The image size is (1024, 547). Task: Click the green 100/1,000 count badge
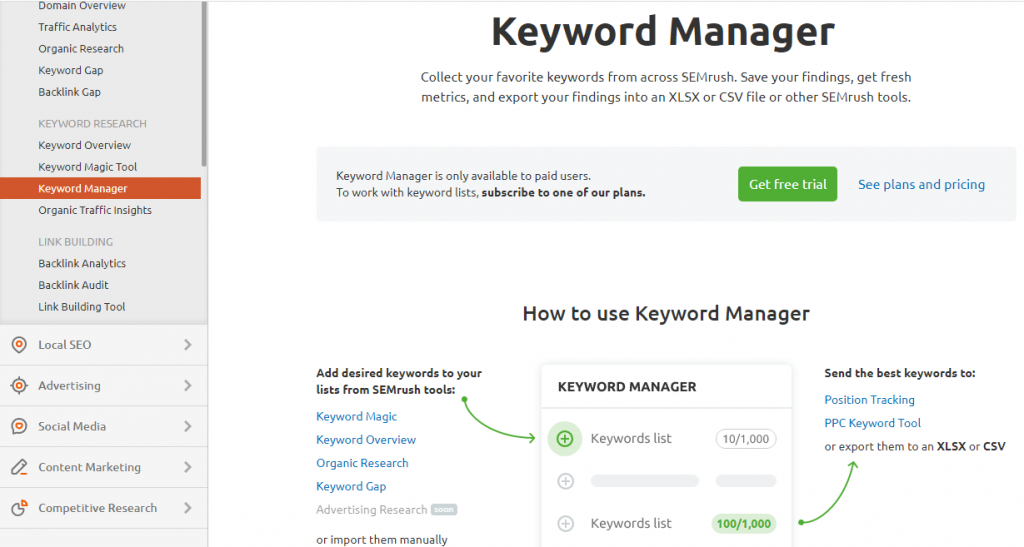pyautogui.click(x=743, y=524)
